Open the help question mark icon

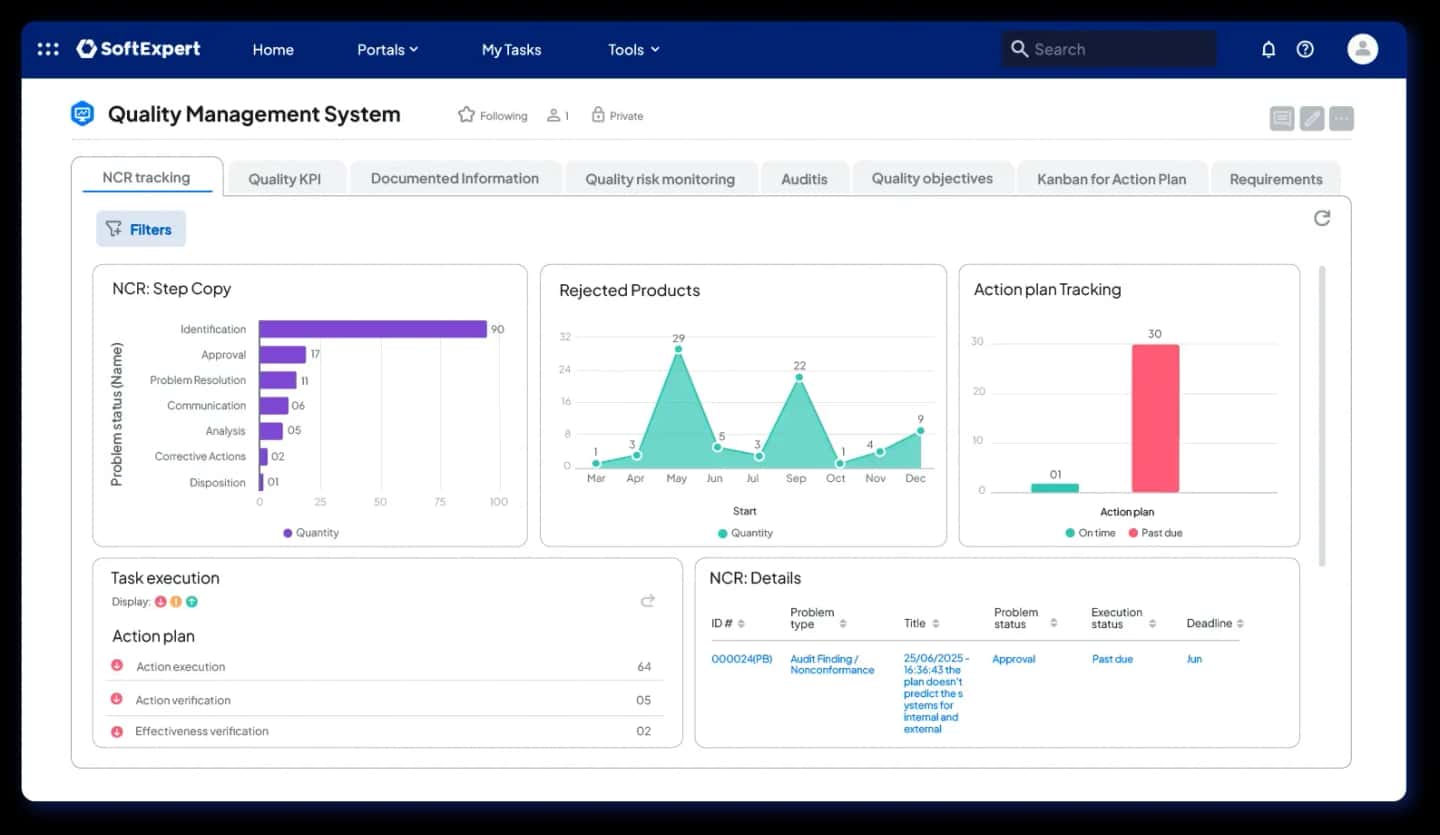(1305, 49)
